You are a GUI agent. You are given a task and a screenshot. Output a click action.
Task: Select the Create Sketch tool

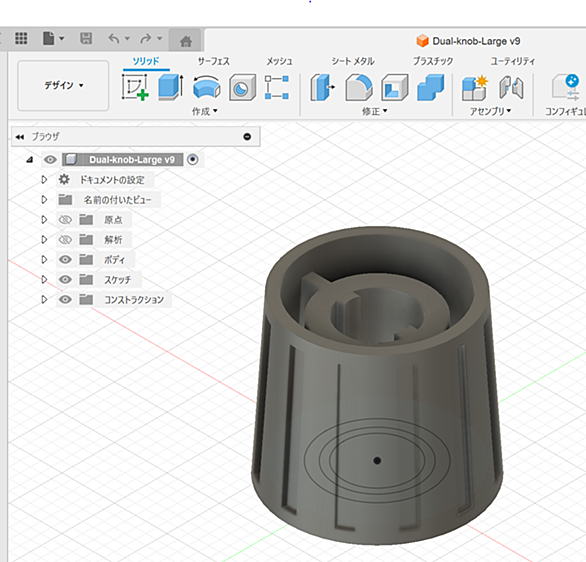(135, 87)
